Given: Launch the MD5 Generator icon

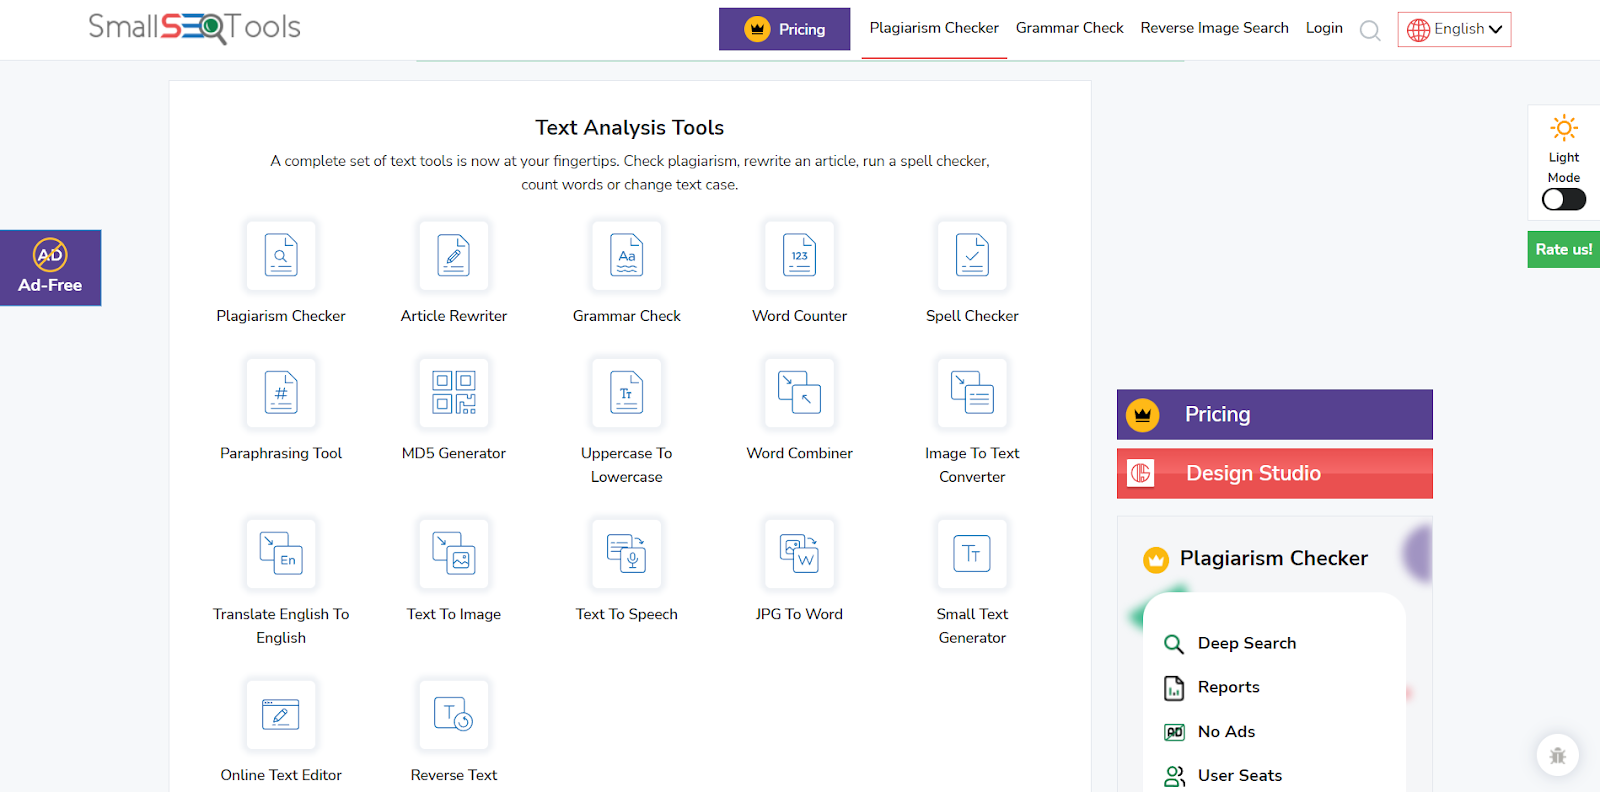Looking at the screenshot, I should 454,393.
